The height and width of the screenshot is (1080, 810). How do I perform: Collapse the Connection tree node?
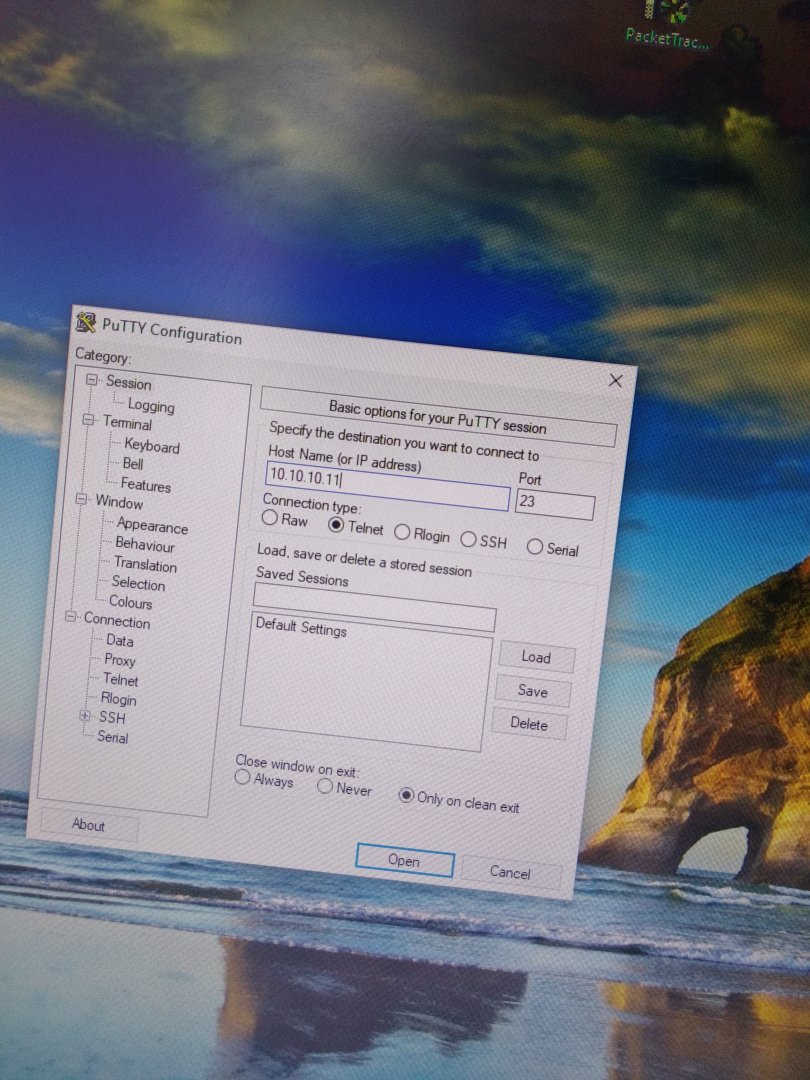pos(71,616)
